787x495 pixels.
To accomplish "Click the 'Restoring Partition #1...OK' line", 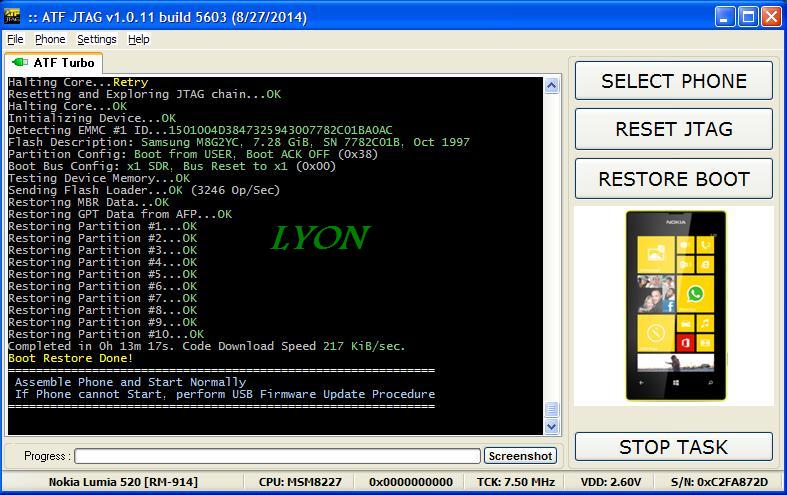I will coord(103,226).
